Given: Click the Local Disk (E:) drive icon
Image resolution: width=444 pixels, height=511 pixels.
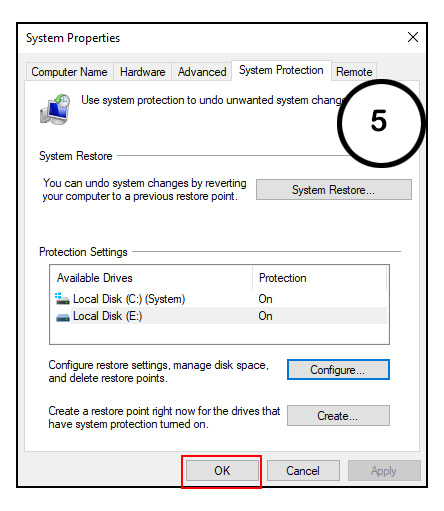Looking at the screenshot, I should click(x=63, y=317).
